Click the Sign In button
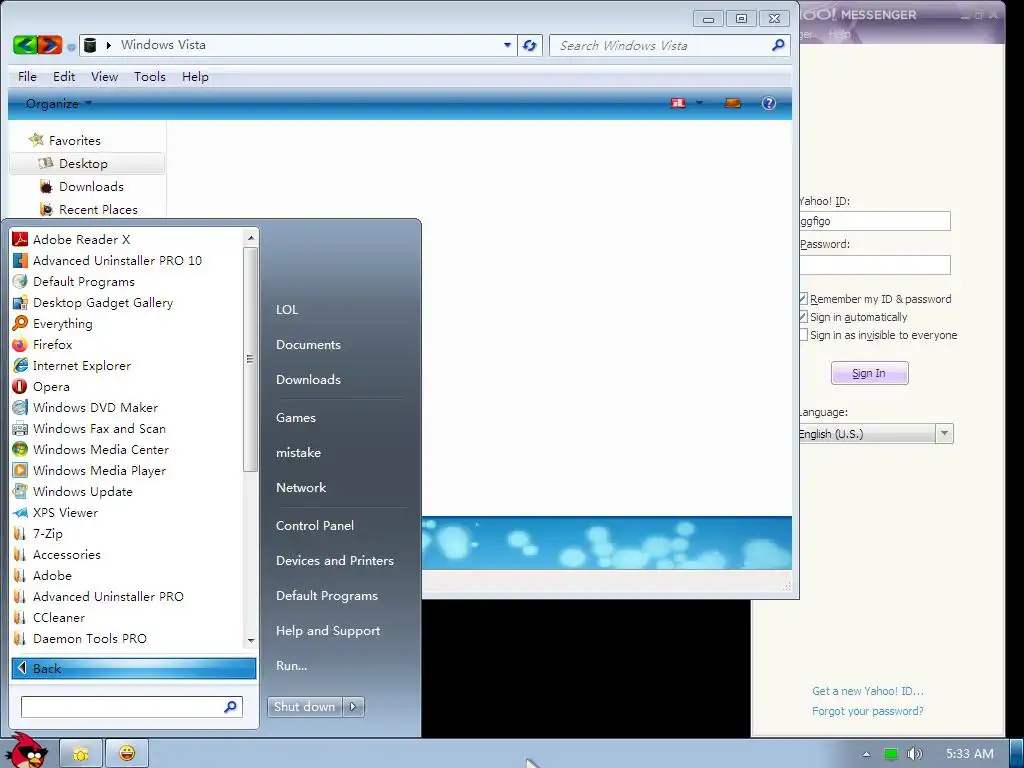Screen dimensions: 1024x768 point(869,374)
